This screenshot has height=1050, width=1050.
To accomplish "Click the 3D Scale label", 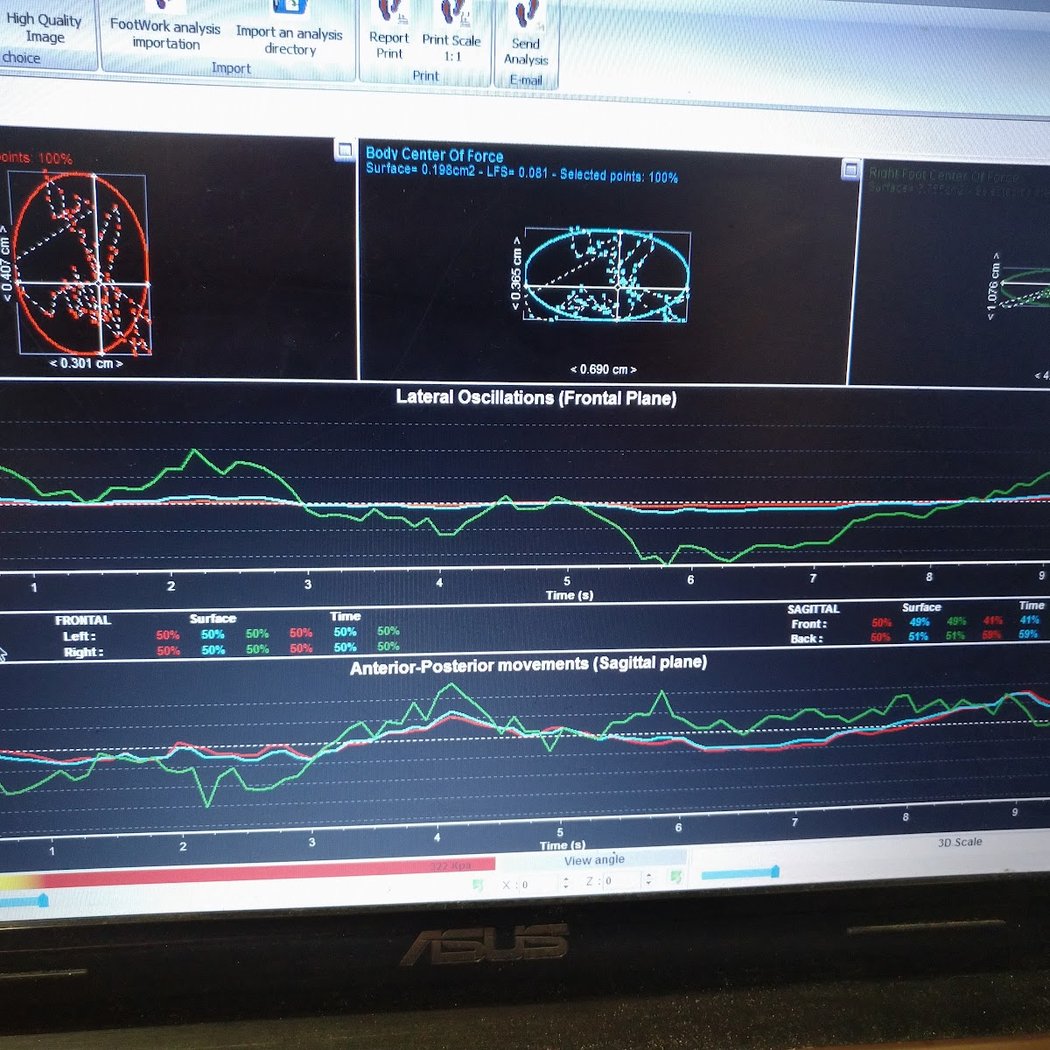I will 960,842.
